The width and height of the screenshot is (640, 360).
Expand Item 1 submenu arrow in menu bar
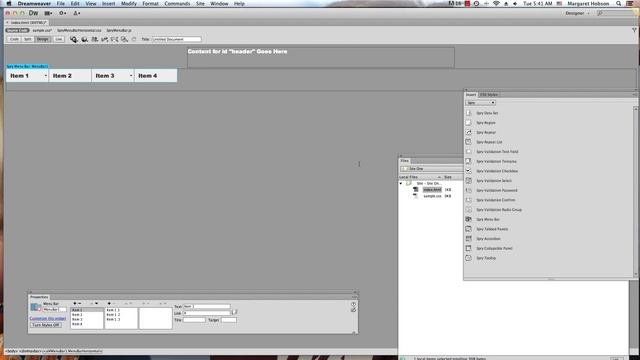point(45,76)
